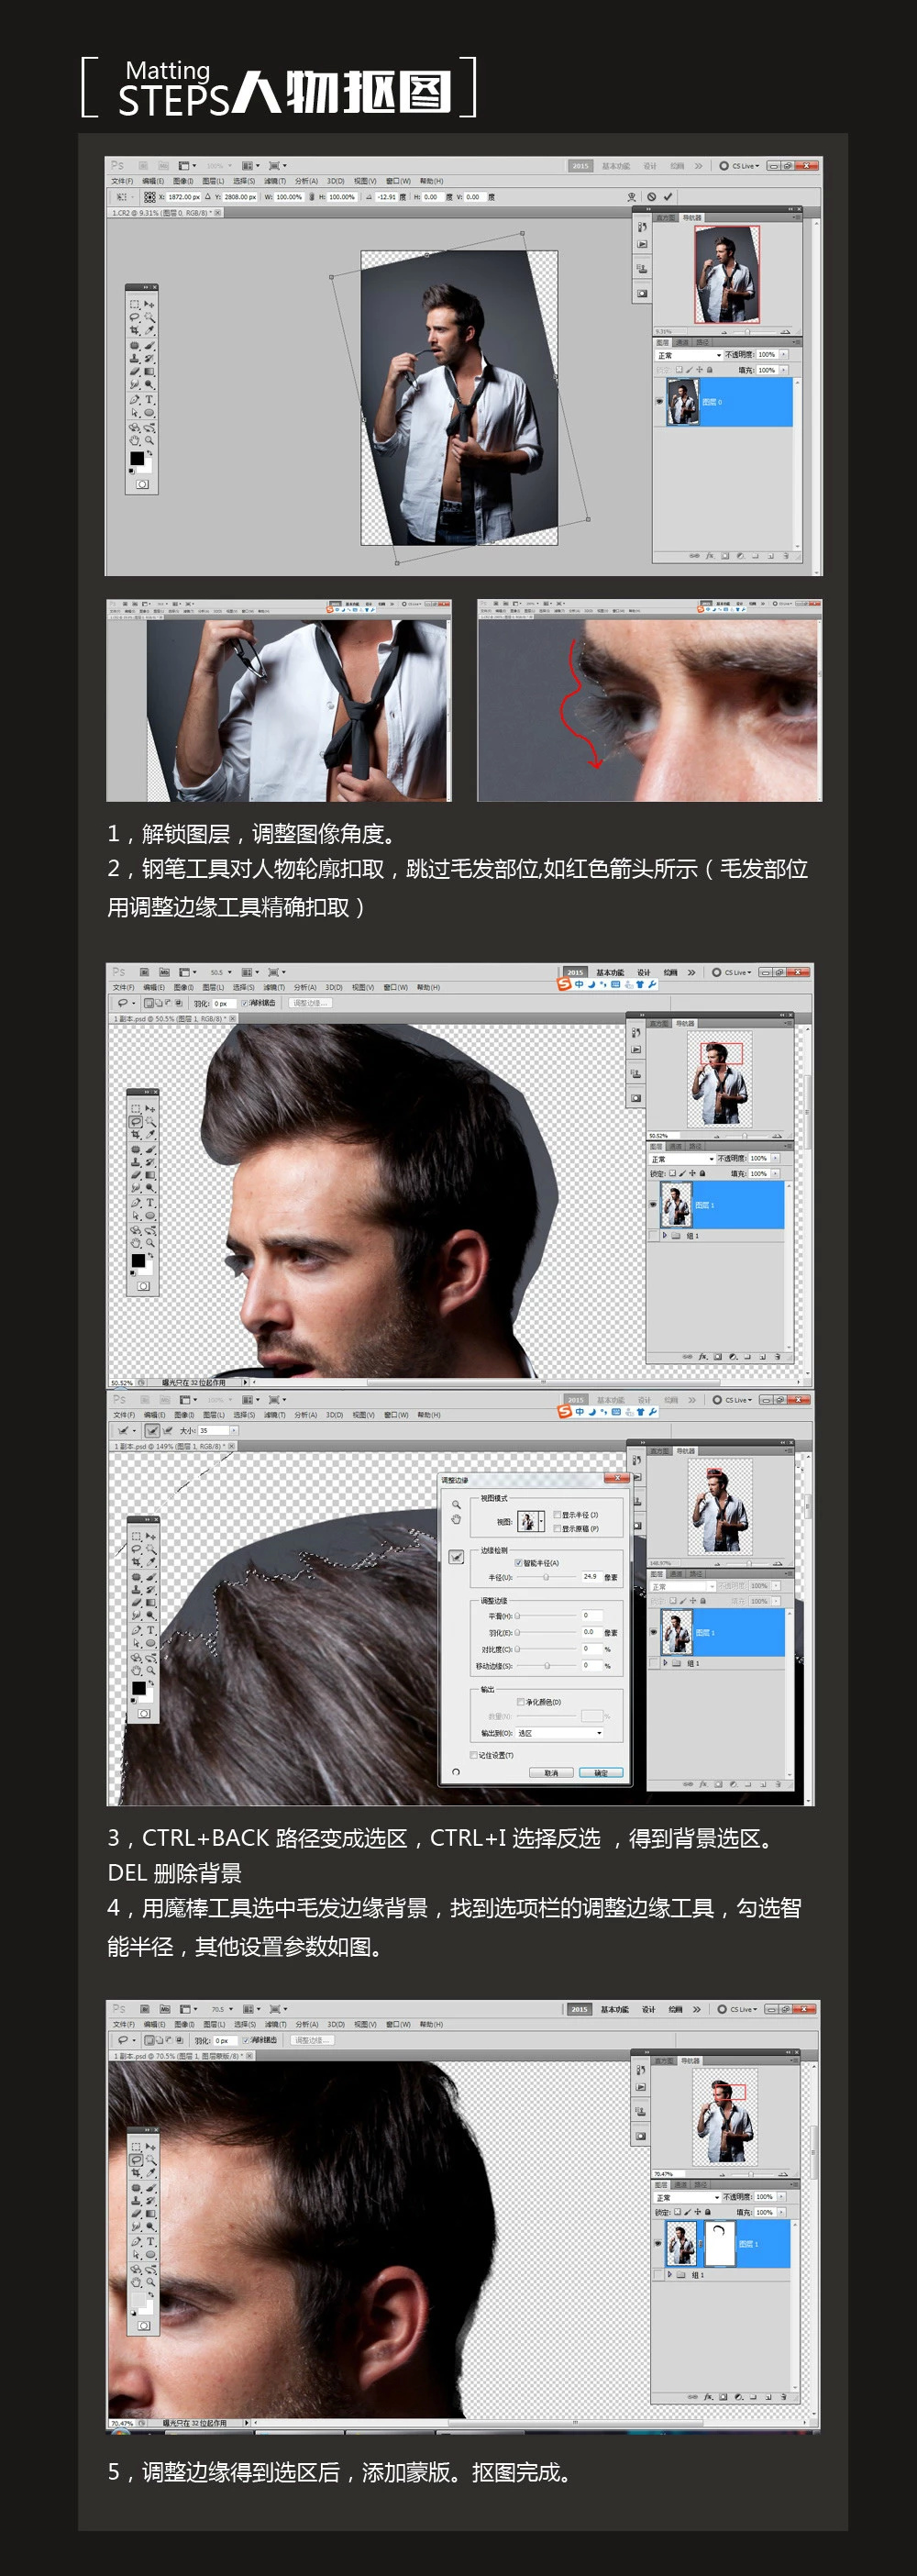
Task: Select Lasso tool in second screenshot's toolbox
Action: [135, 1121]
